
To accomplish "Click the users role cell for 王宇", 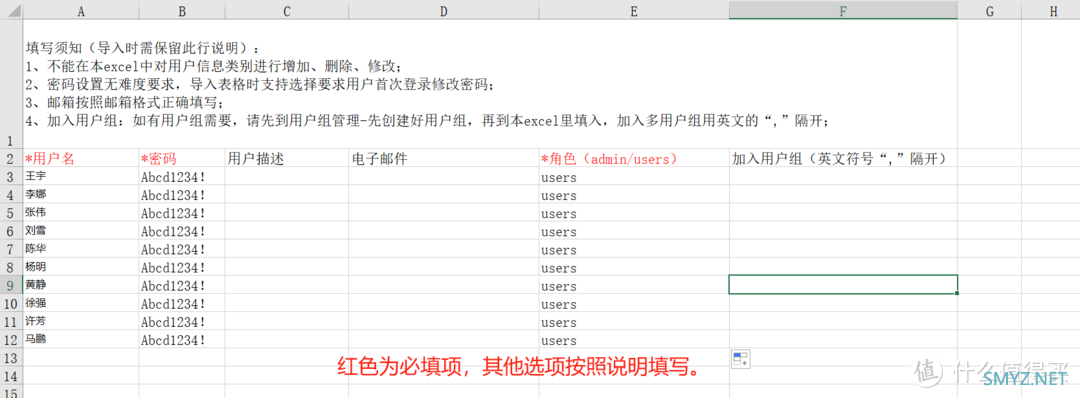I will [x=634, y=177].
